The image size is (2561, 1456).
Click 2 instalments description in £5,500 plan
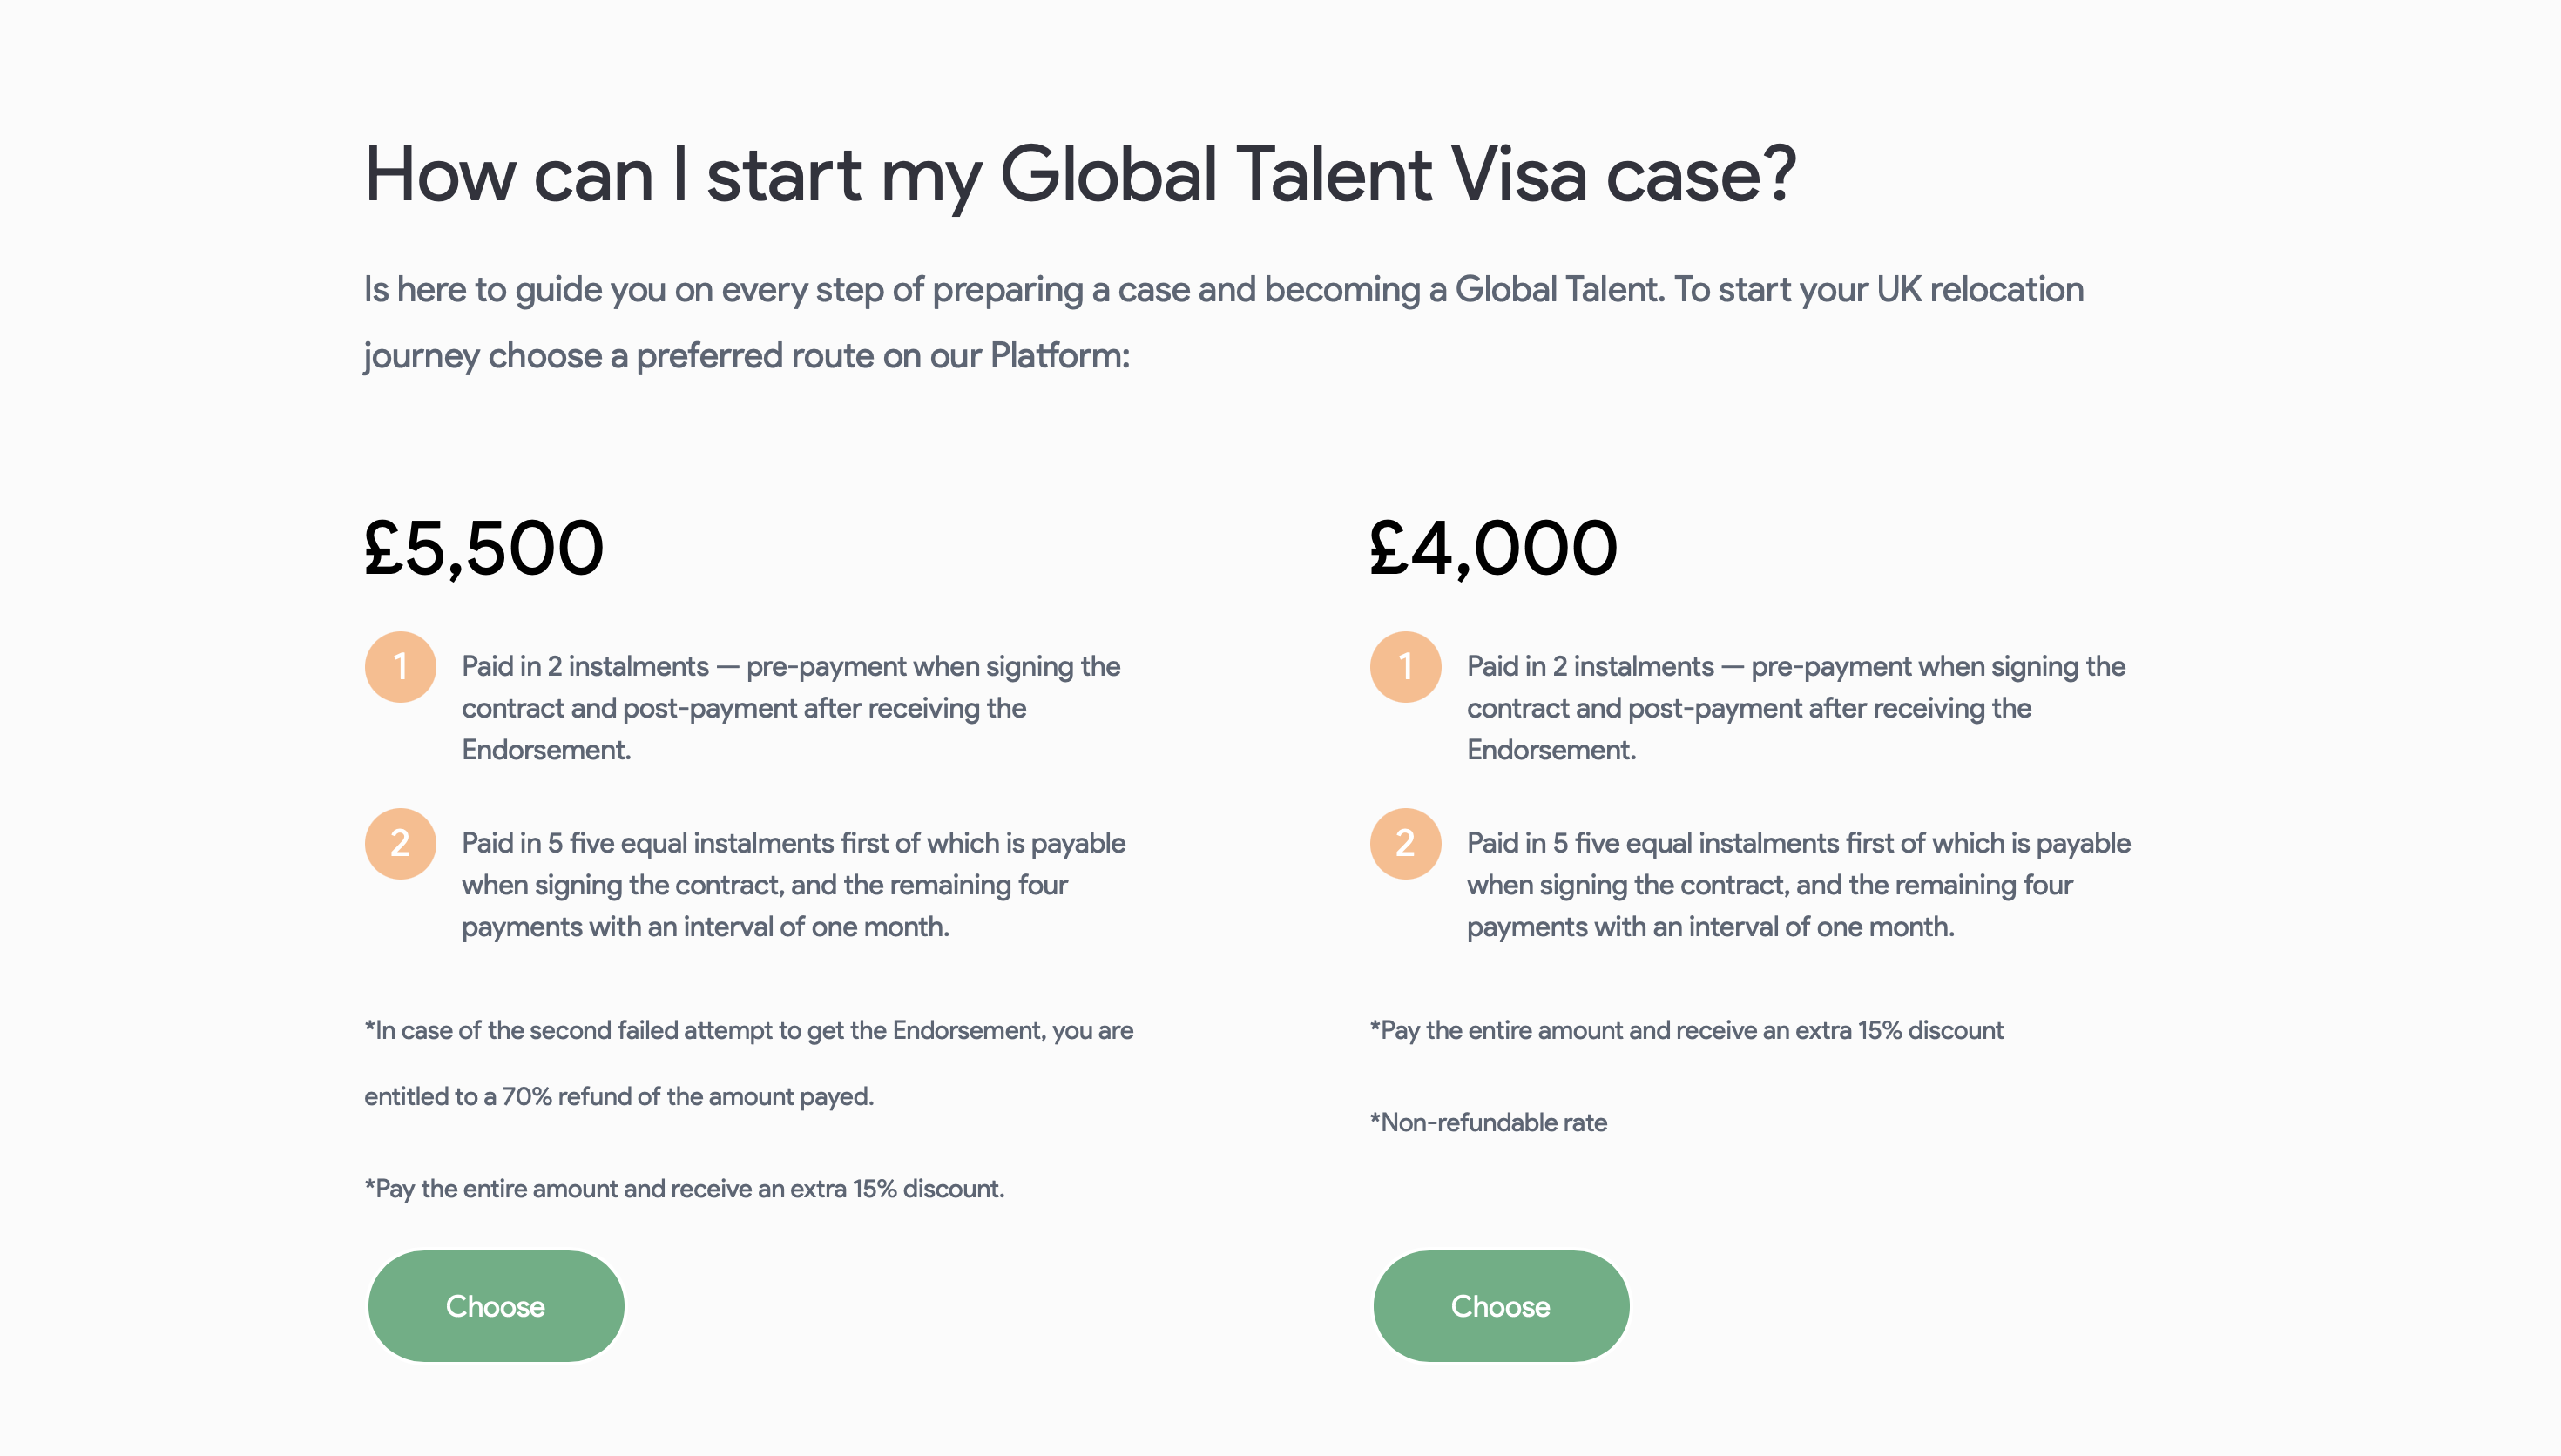[x=791, y=708]
